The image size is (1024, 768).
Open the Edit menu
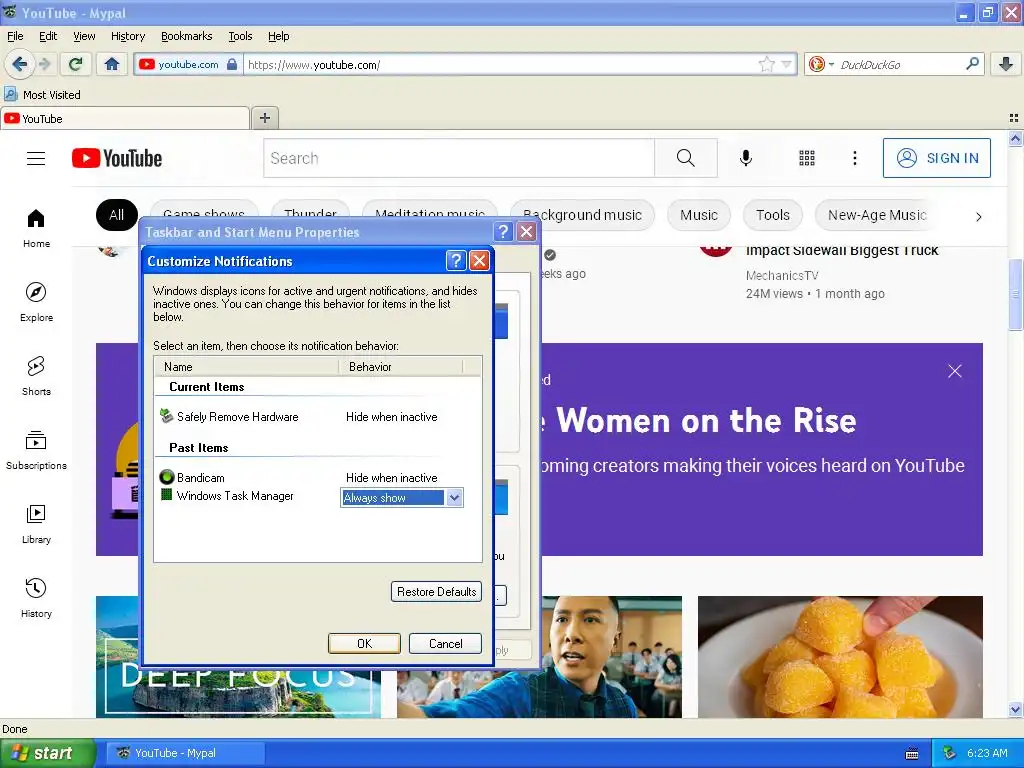point(48,36)
